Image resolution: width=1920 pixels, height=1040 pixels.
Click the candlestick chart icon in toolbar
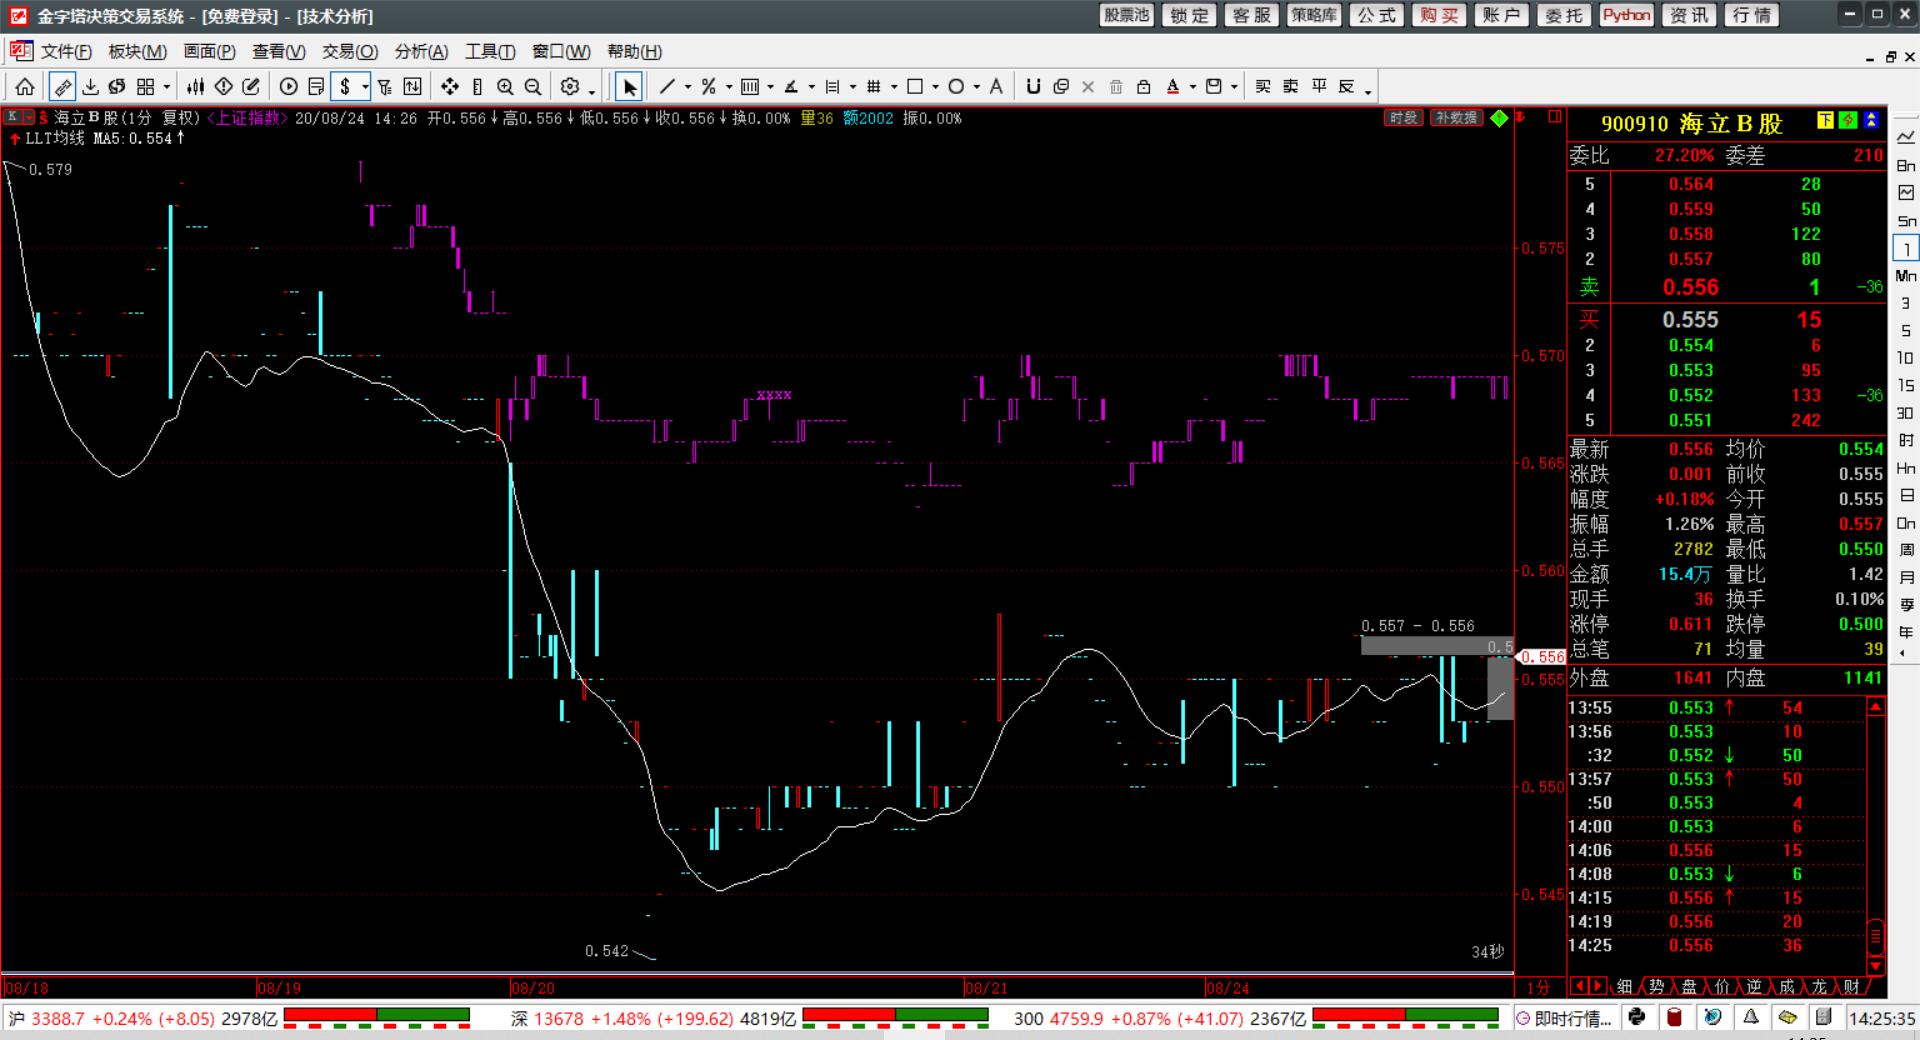pos(196,87)
